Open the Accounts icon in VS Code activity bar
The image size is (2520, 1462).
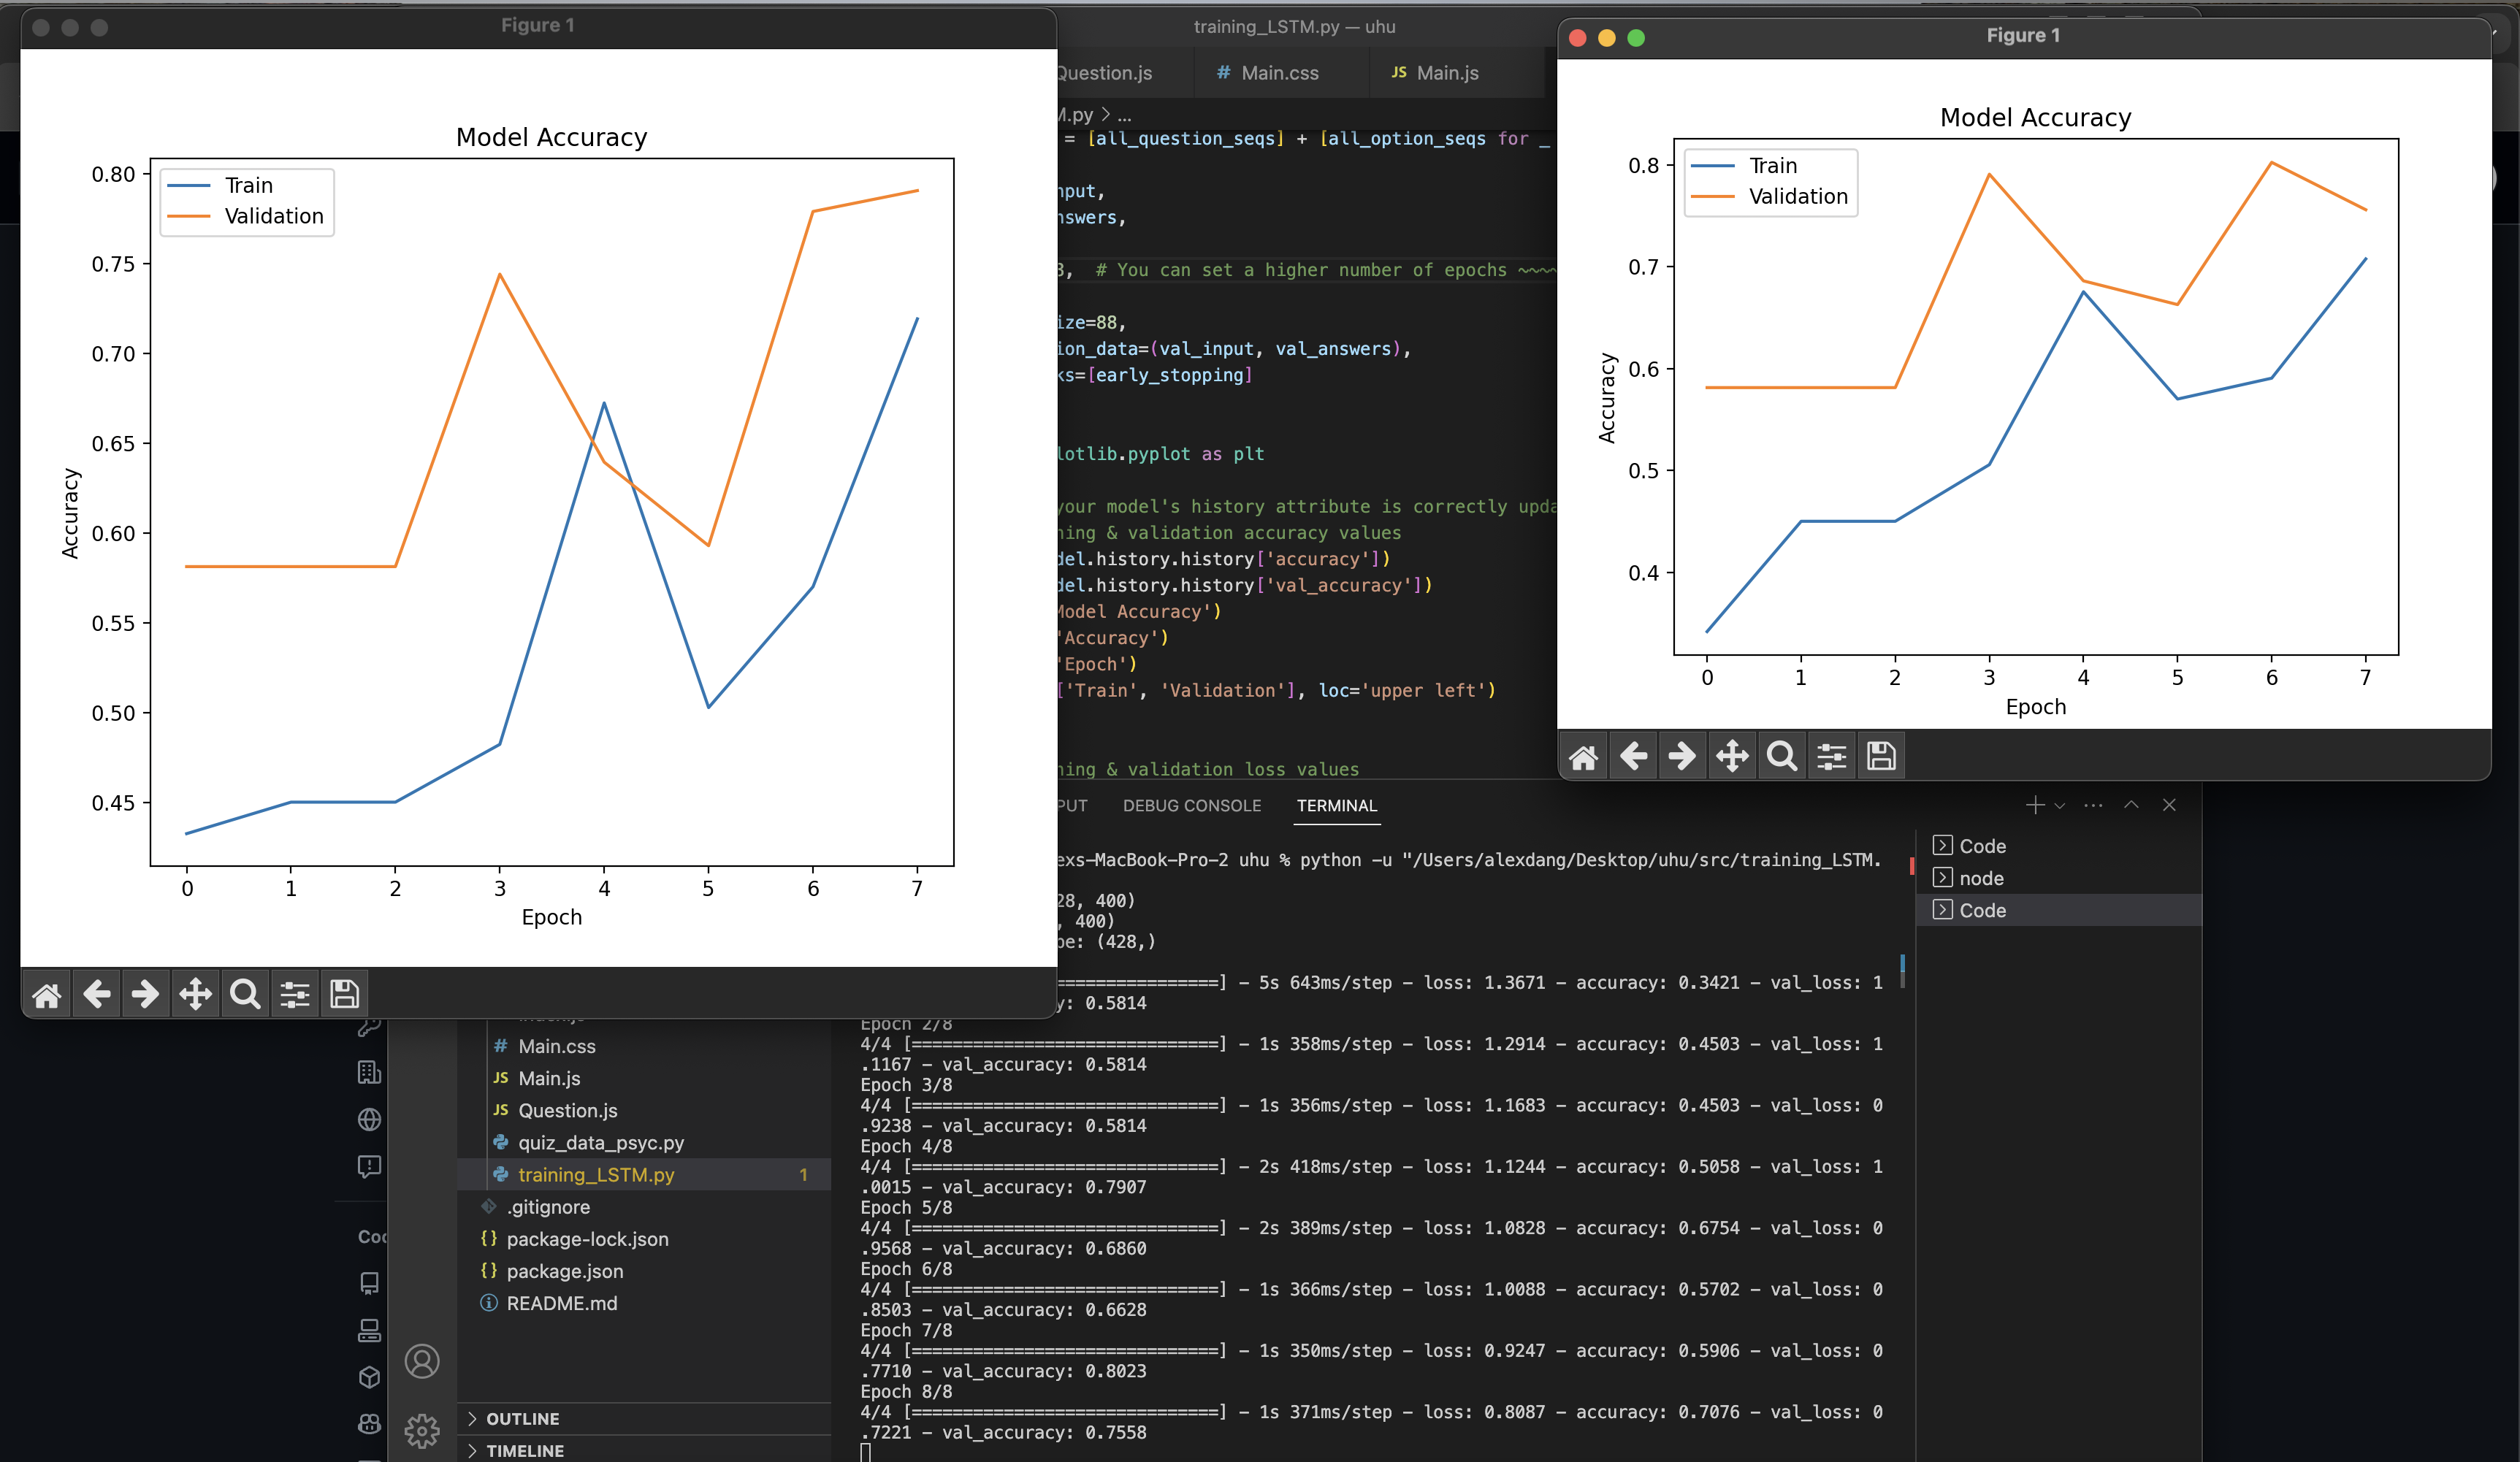422,1361
